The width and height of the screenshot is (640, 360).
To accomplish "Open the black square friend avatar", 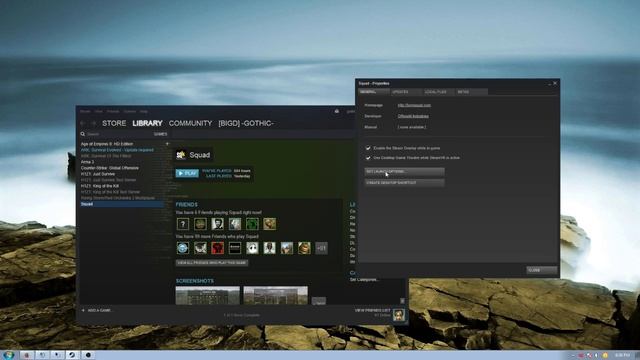I will tap(235, 248).
